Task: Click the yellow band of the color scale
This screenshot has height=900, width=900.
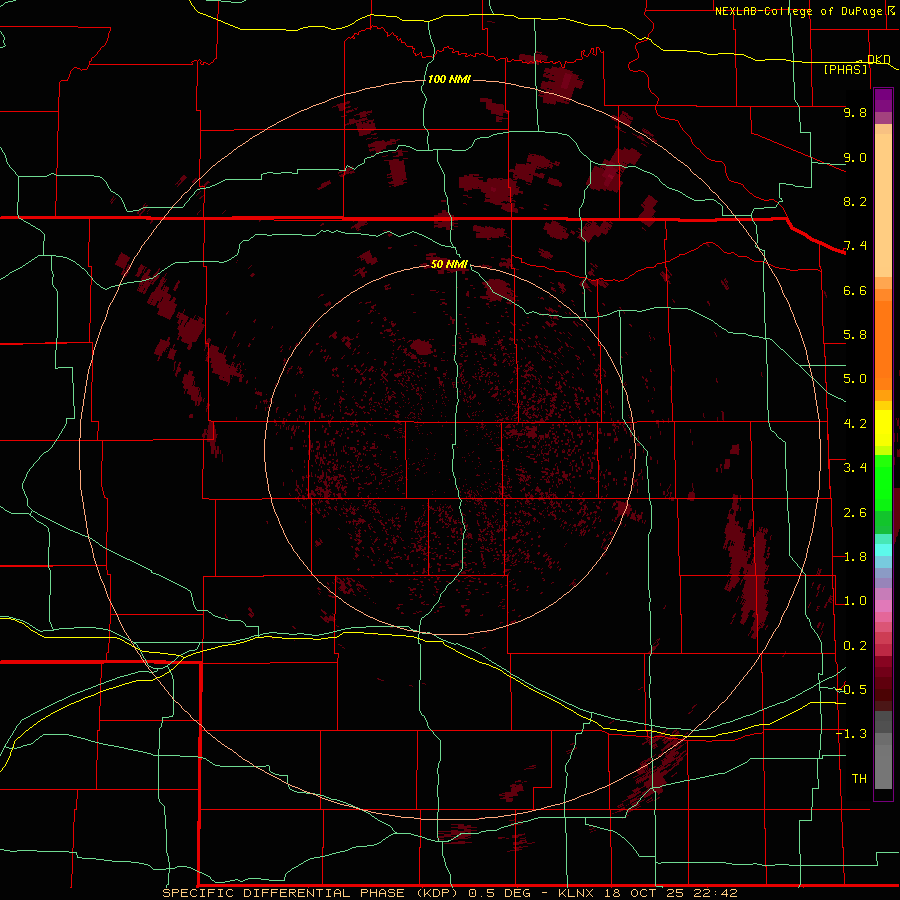Action: 883,428
